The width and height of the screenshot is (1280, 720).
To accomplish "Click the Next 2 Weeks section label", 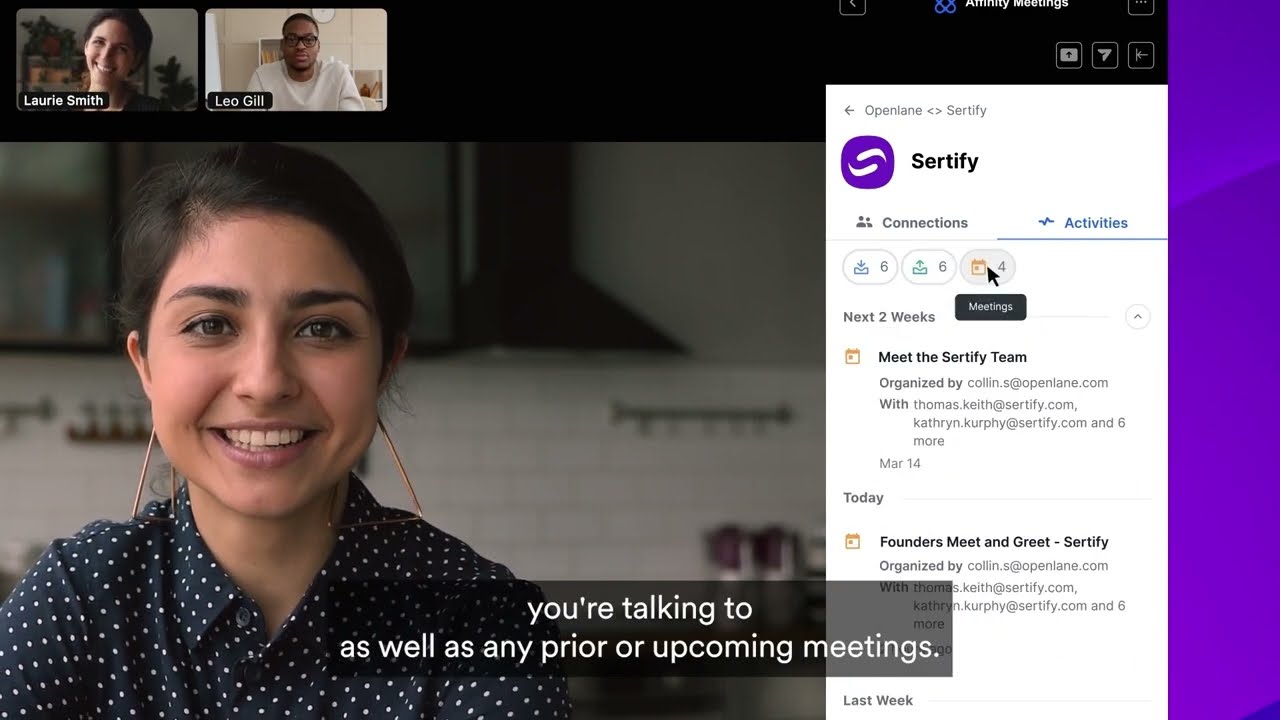I will click(x=889, y=317).
